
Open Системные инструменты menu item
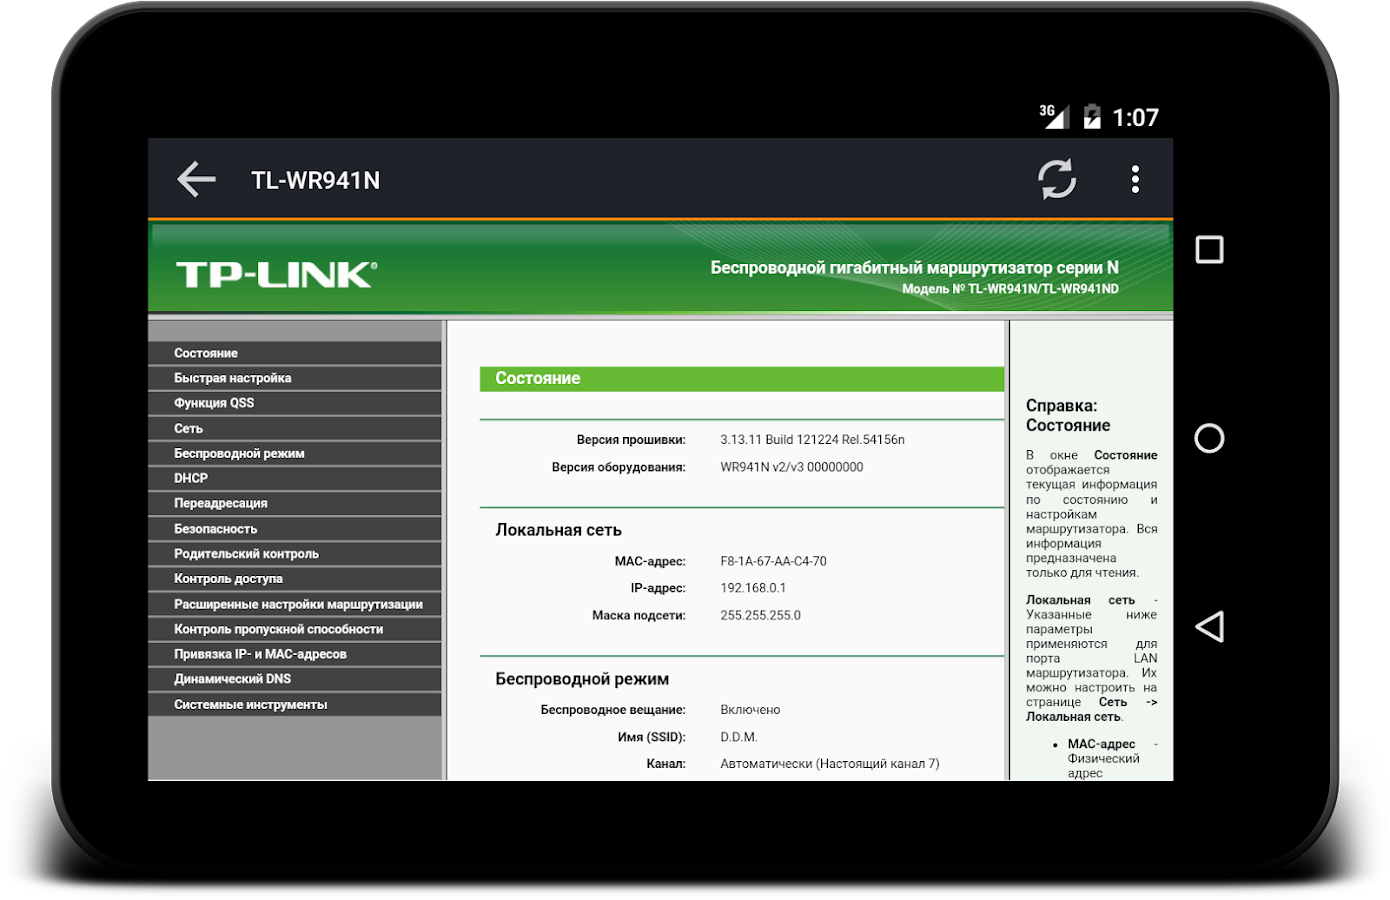pos(294,704)
